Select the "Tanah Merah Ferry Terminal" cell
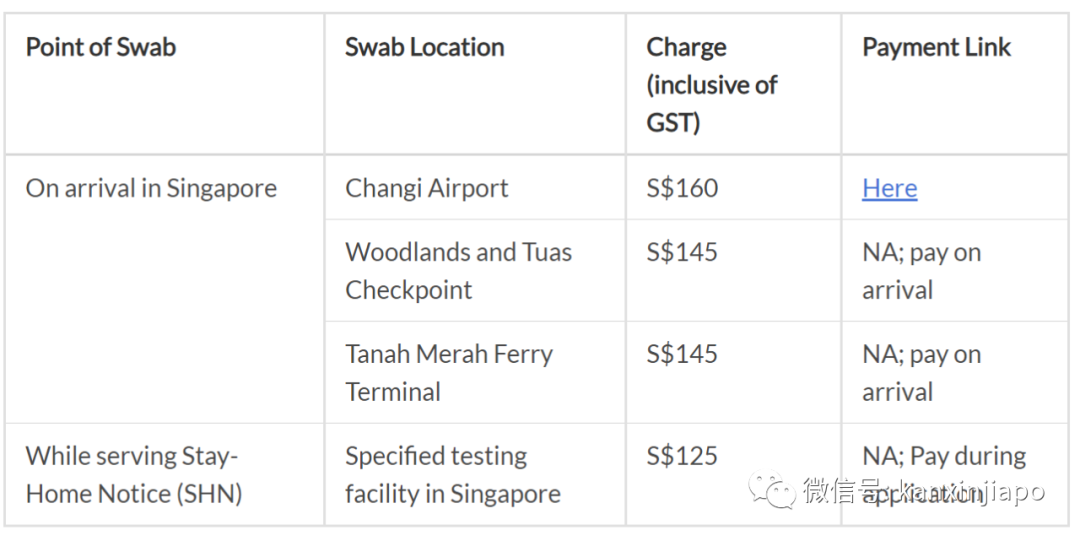Screen dimensions: 1080x541 tap(449, 372)
